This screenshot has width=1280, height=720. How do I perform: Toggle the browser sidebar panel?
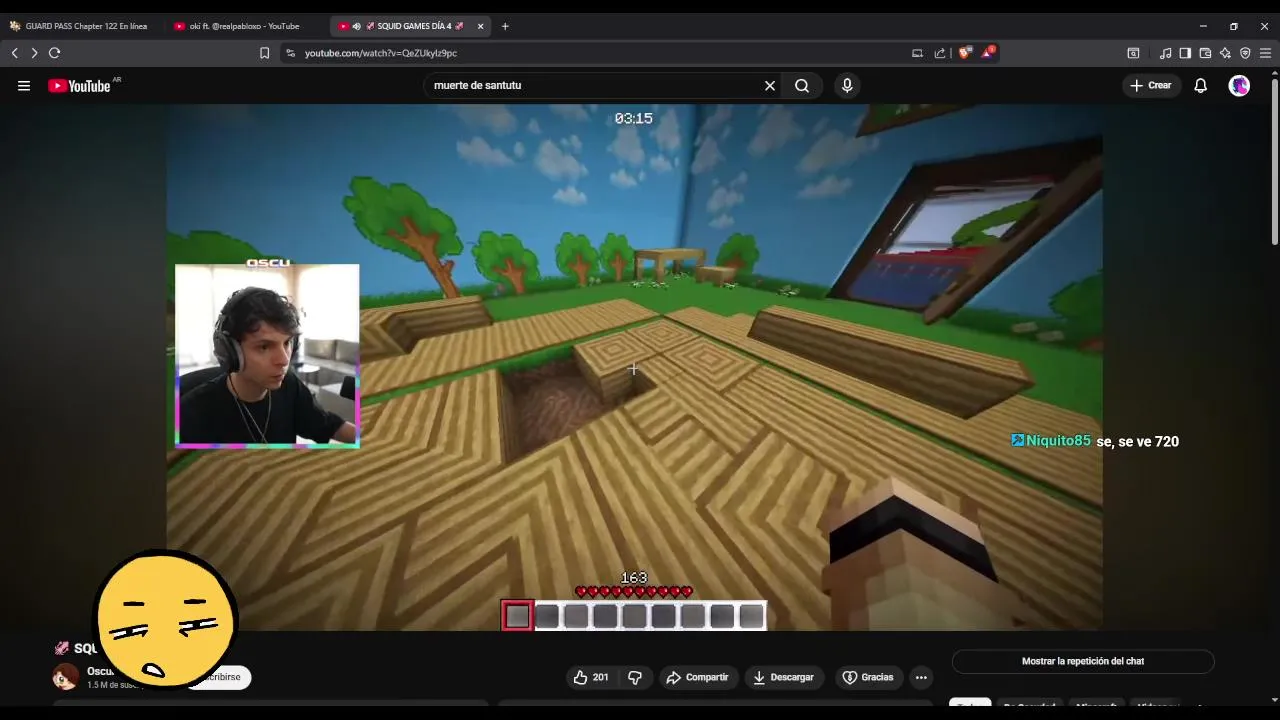[1185, 53]
